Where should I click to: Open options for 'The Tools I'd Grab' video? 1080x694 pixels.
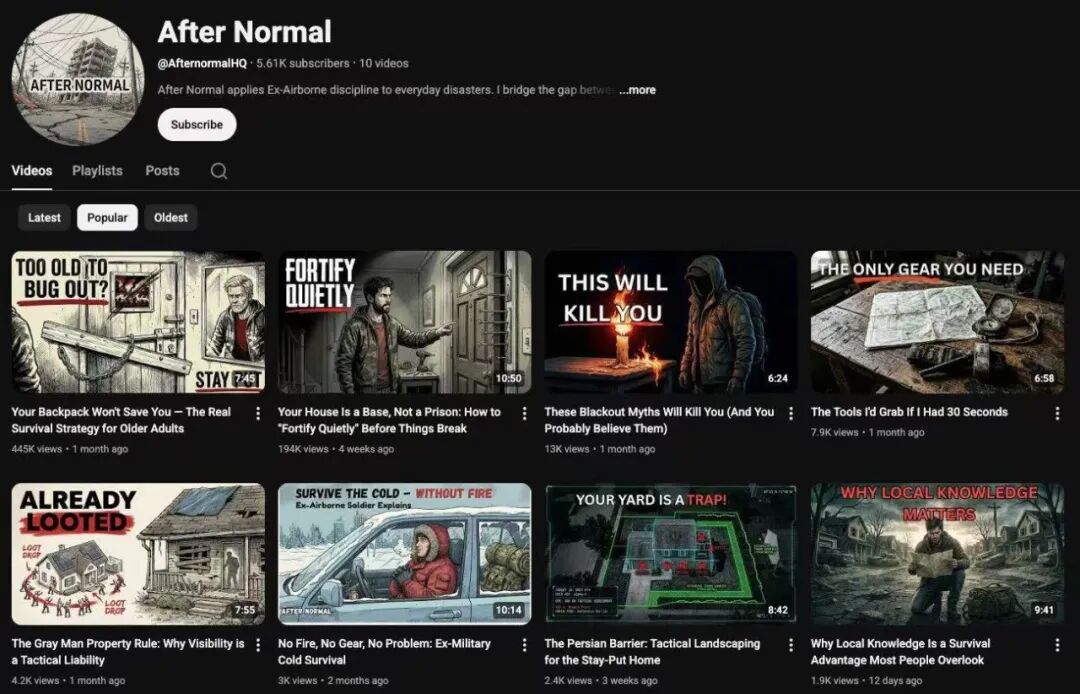[x=1056, y=413]
